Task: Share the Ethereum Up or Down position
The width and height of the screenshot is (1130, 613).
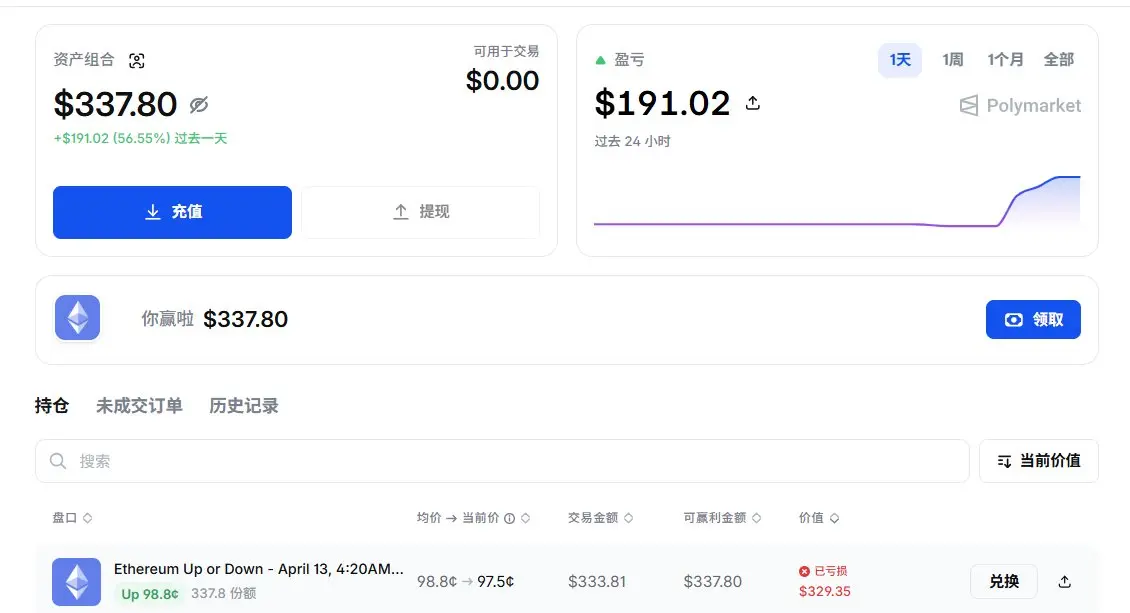Action: [x=1064, y=581]
